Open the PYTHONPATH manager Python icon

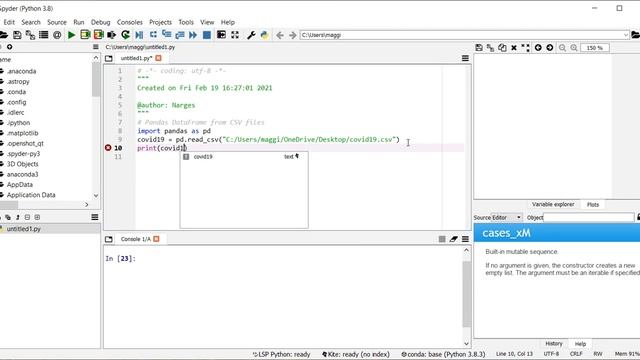pyautogui.click(x=264, y=35)
